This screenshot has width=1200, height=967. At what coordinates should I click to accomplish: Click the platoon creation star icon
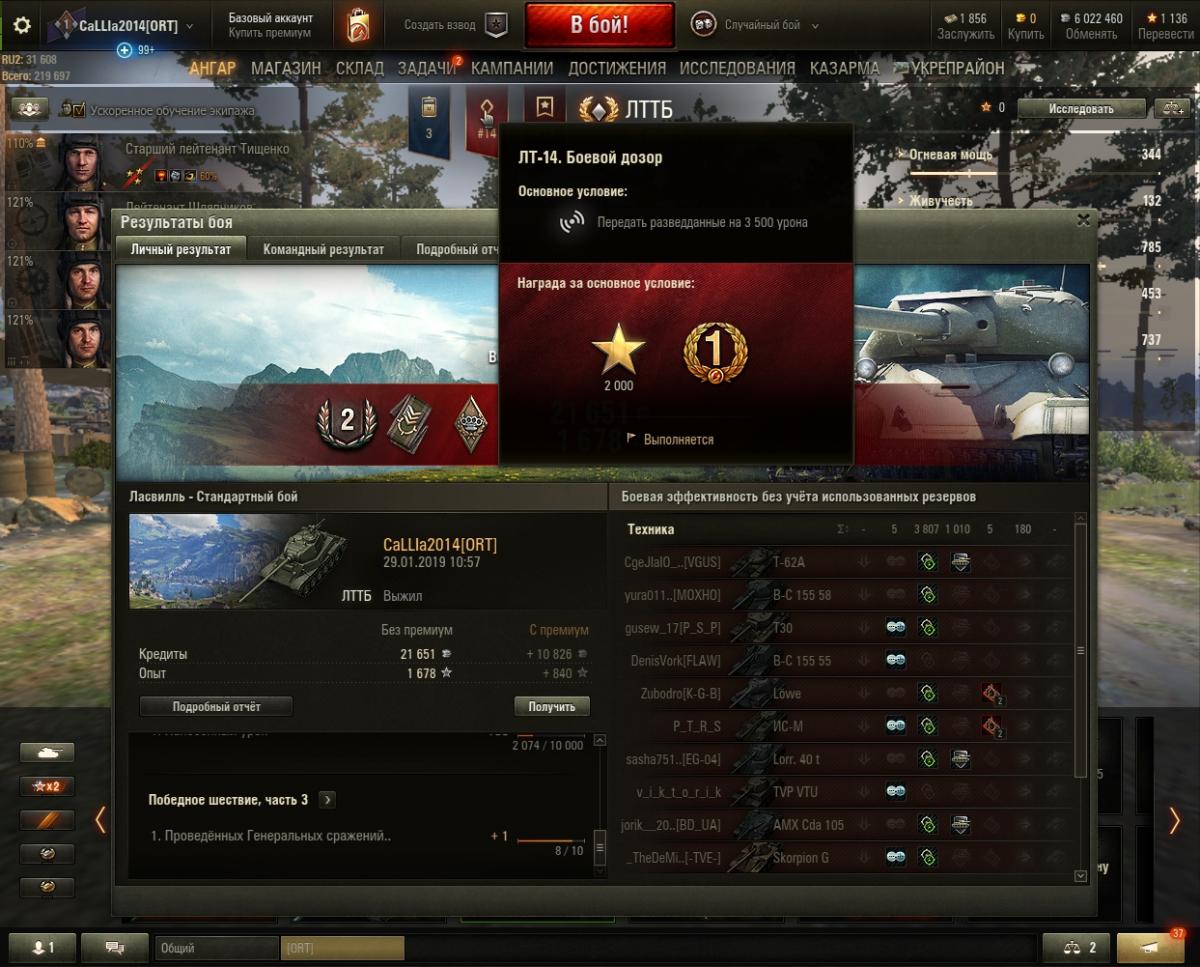pos(496,25)
